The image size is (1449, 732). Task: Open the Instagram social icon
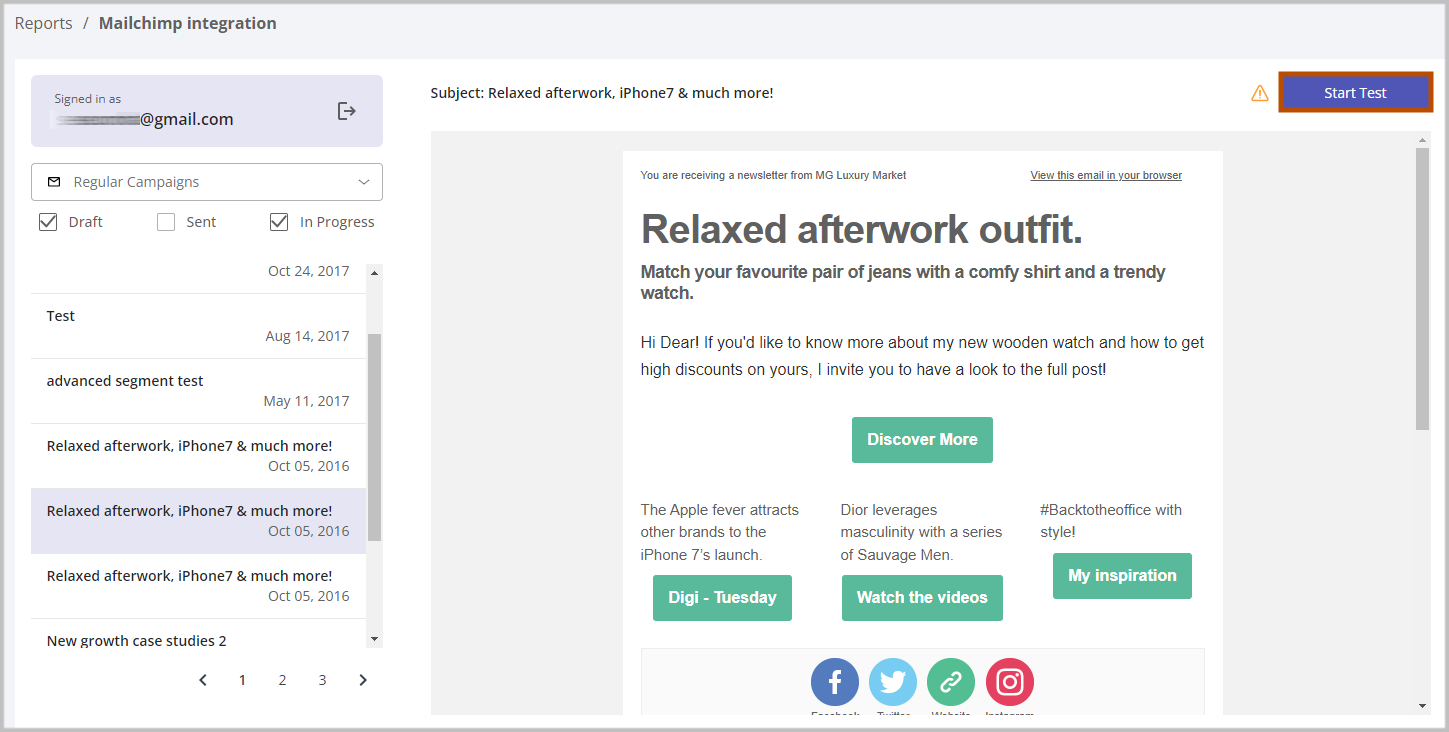1010,682
